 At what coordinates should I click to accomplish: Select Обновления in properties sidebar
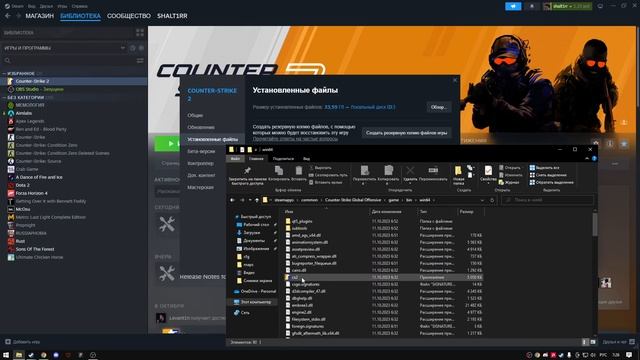201,127
